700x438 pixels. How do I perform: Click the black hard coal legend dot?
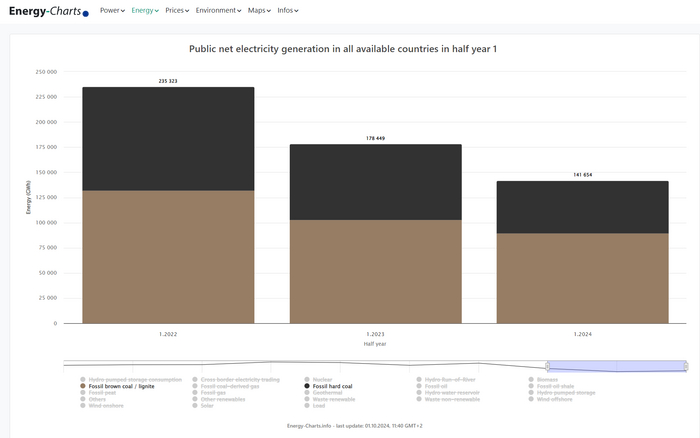[x=306, y=386]
